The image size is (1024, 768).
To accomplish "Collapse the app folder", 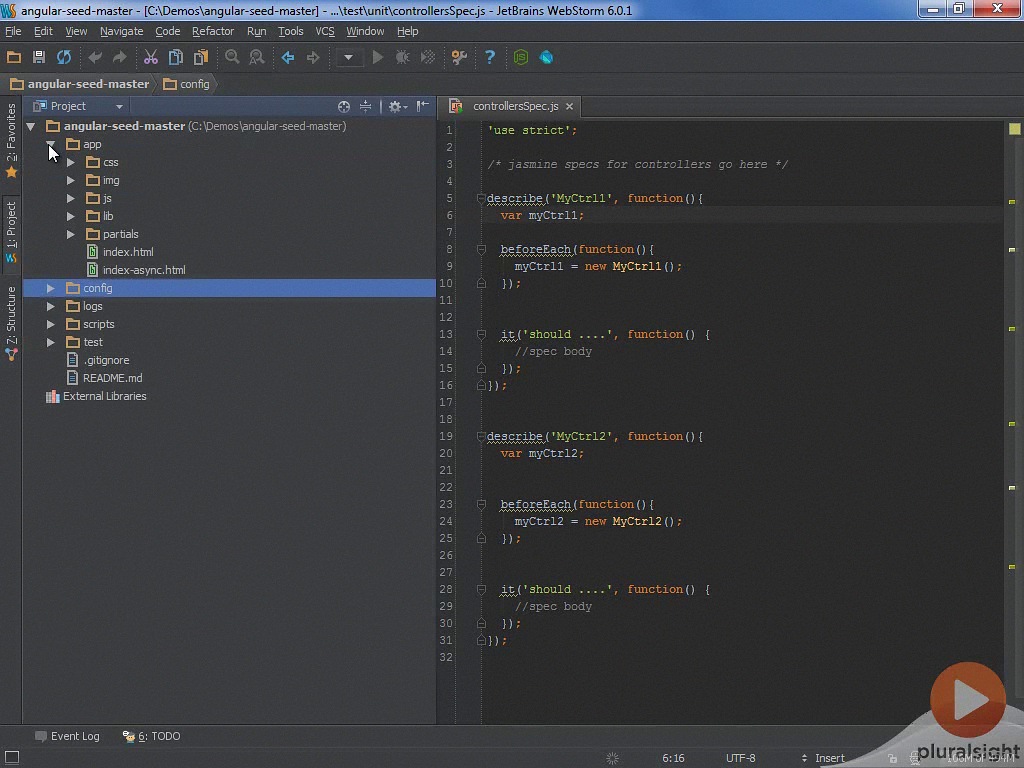I will pos(50,144).
